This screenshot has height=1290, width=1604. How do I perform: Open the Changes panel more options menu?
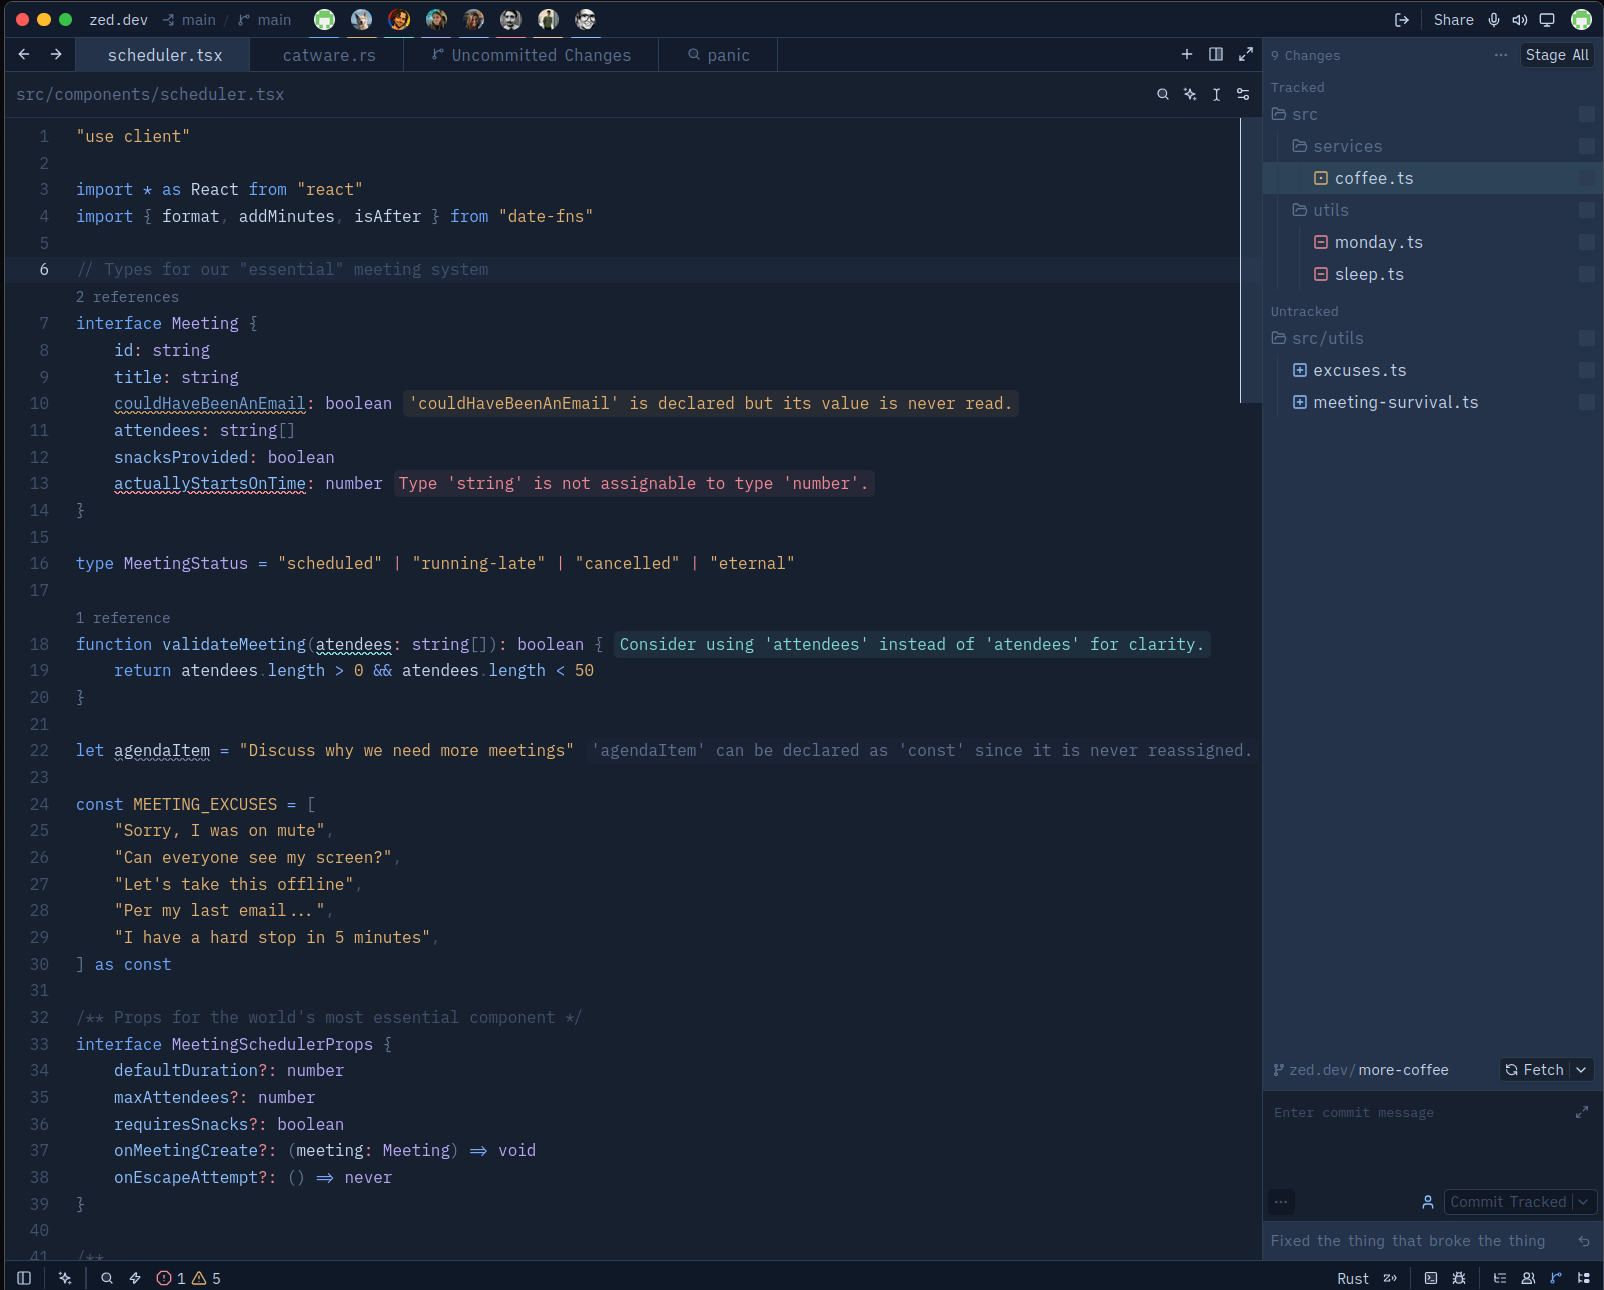point(1501,55)
